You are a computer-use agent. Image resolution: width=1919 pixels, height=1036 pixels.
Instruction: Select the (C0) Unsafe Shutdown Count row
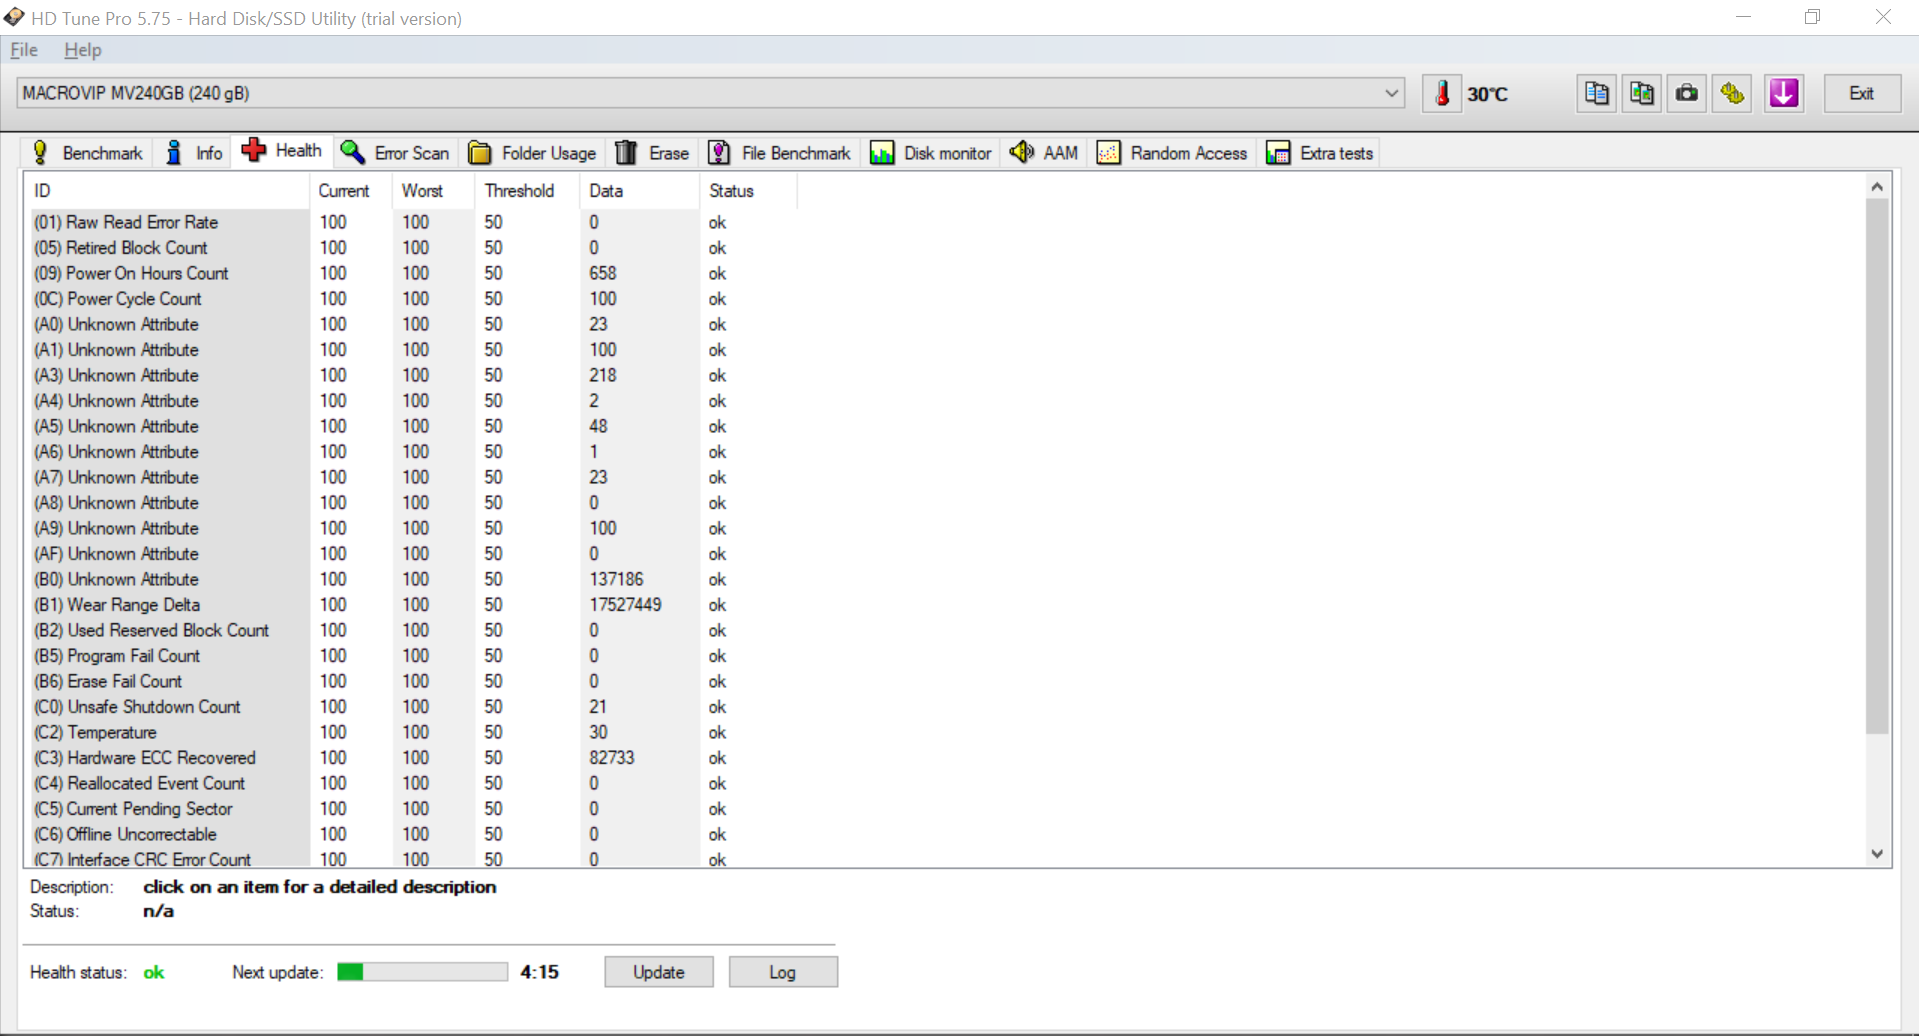(411, 707)
